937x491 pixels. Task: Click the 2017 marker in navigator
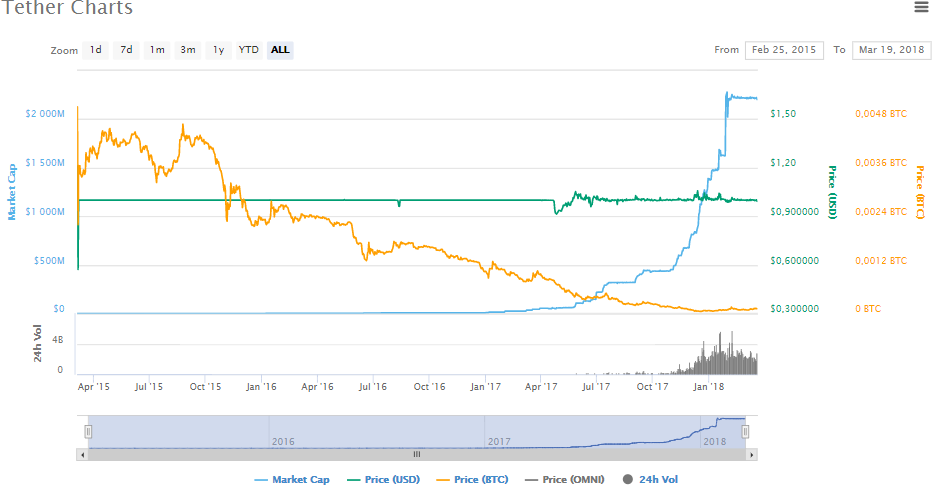[x=499, y=441]
